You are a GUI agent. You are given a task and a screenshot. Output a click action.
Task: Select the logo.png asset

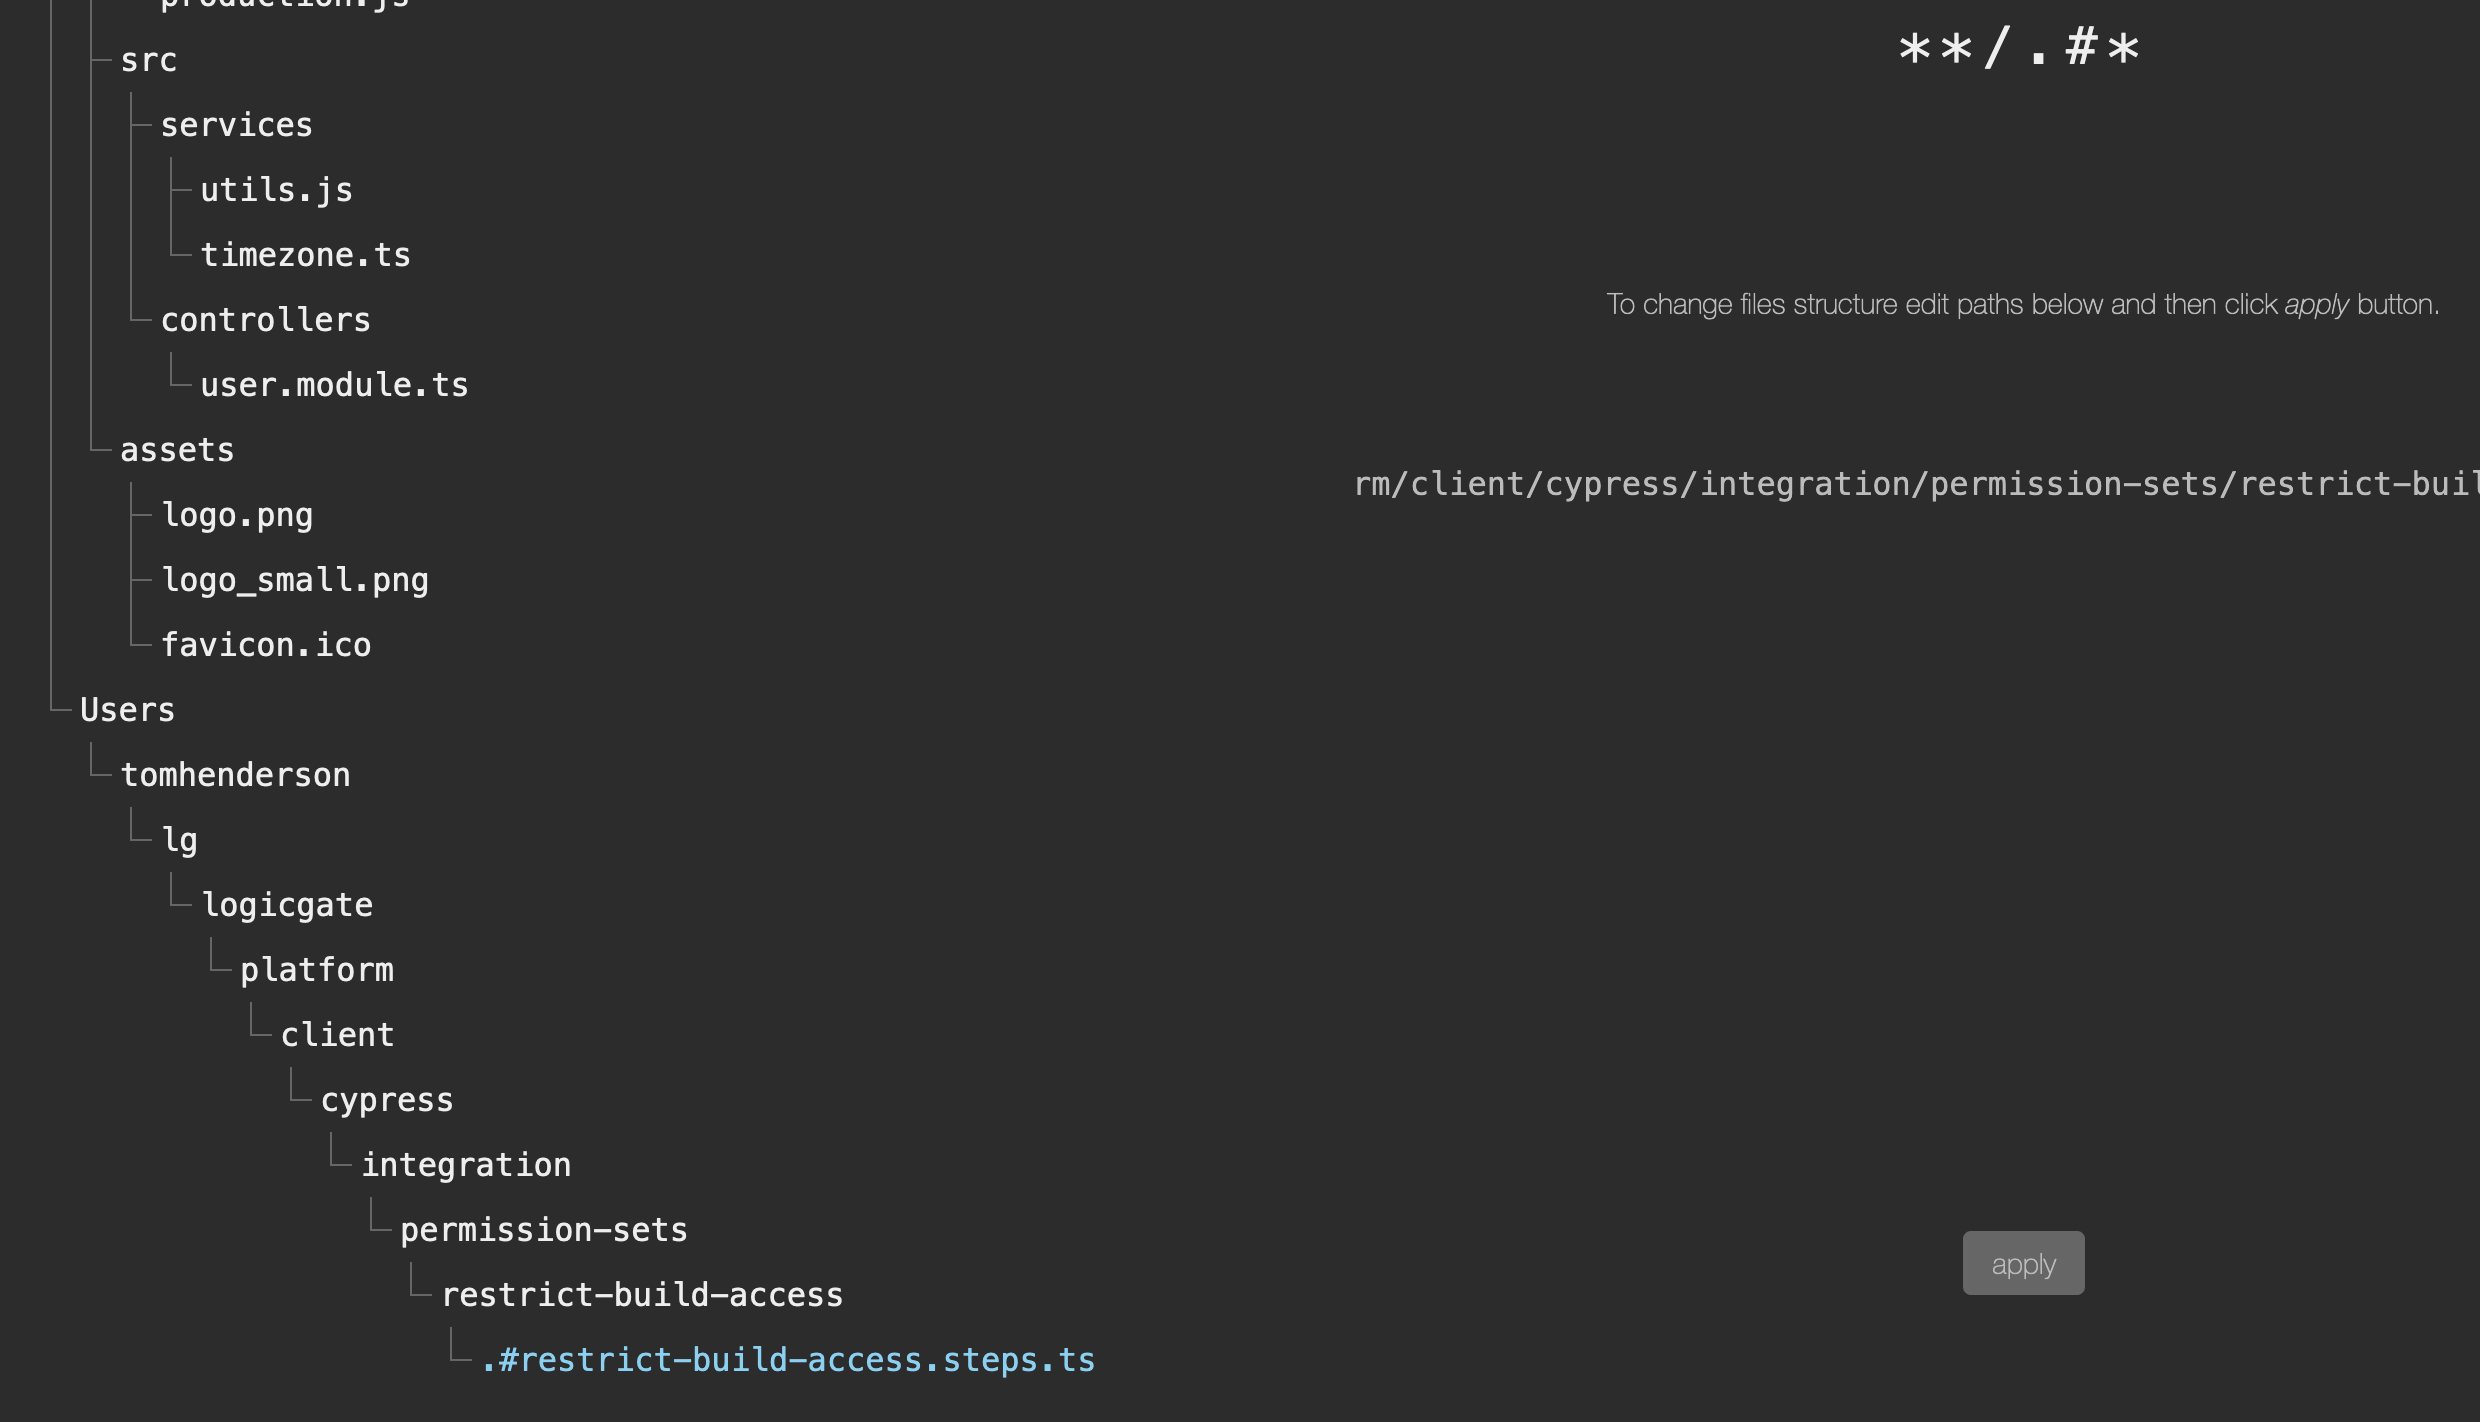(238, 513)
